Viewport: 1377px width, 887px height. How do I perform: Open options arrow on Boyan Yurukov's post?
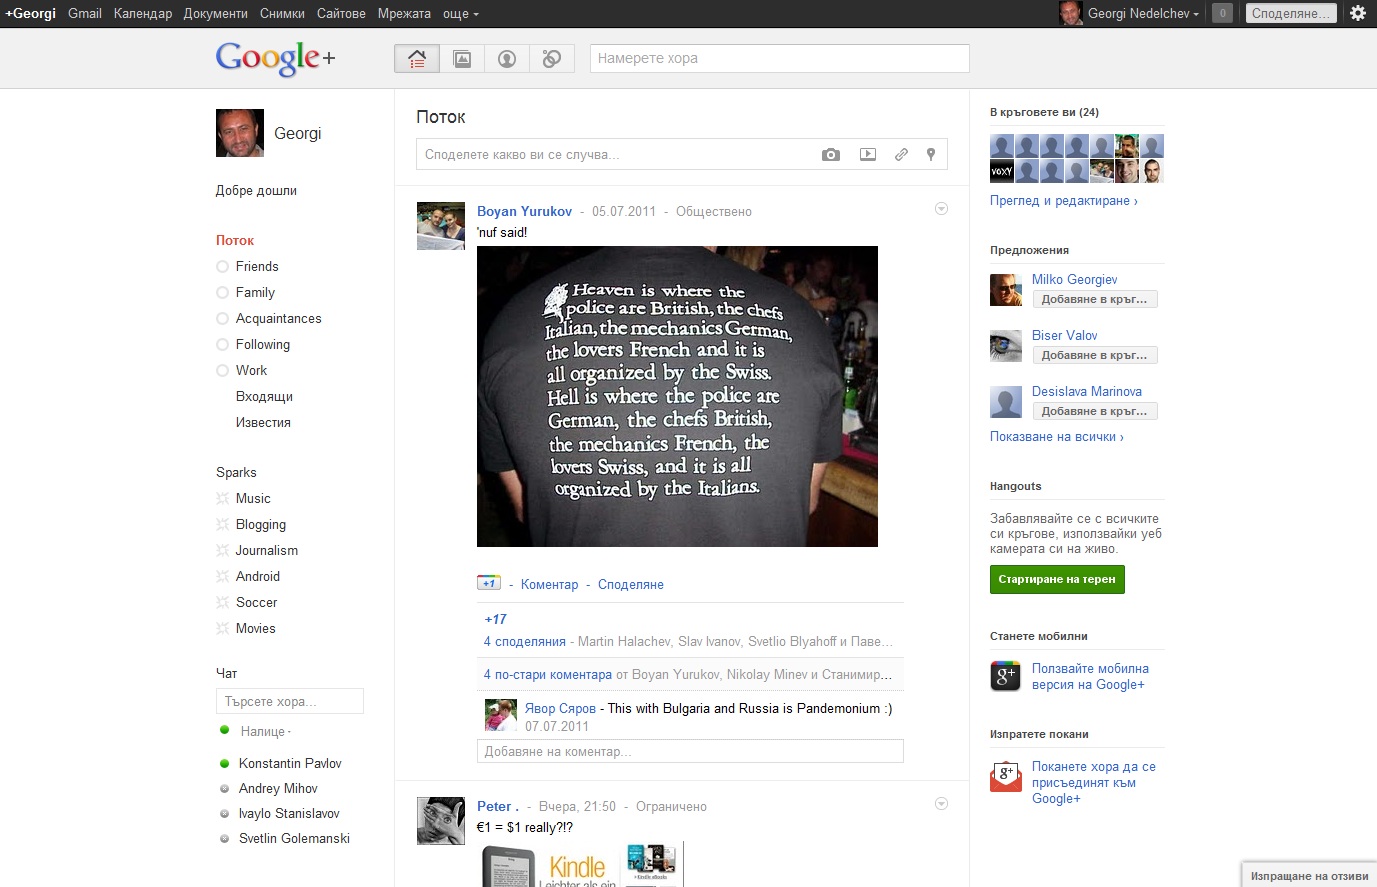940,209
